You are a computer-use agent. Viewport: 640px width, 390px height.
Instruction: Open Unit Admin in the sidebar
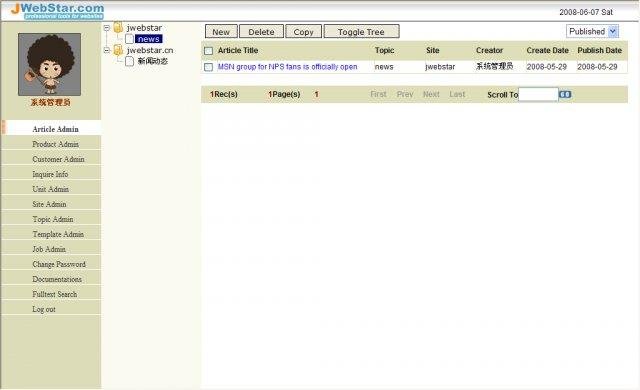tap(51, 189)
